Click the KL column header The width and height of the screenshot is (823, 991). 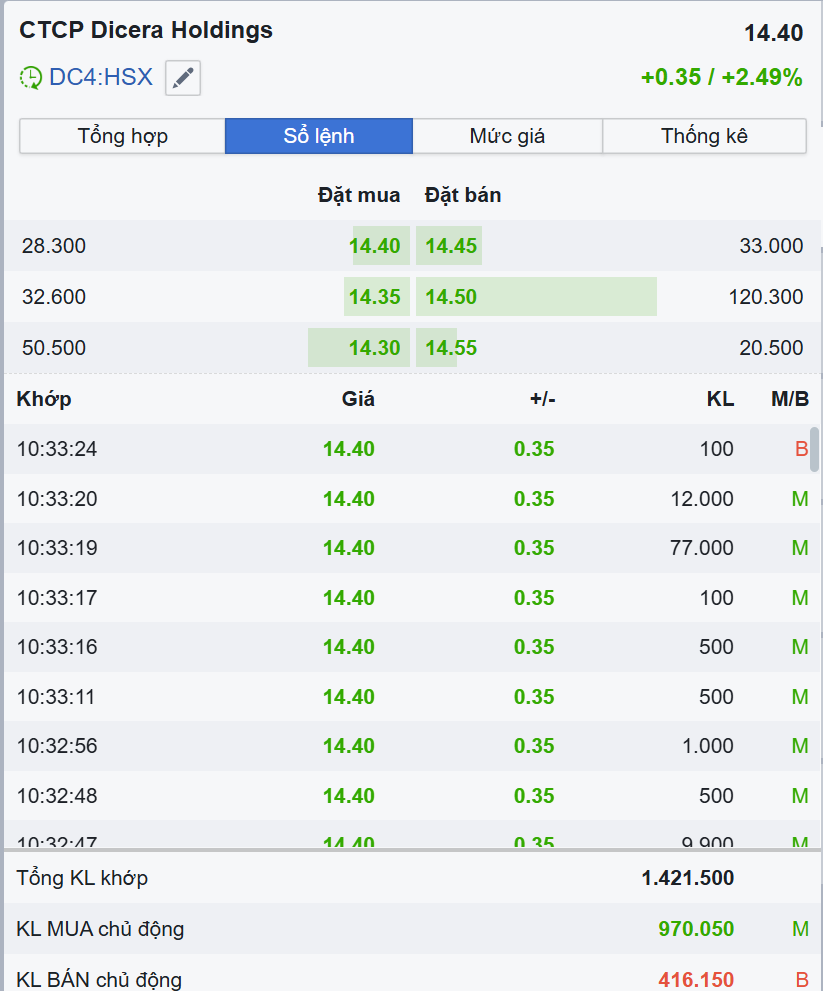click(720, 399)
